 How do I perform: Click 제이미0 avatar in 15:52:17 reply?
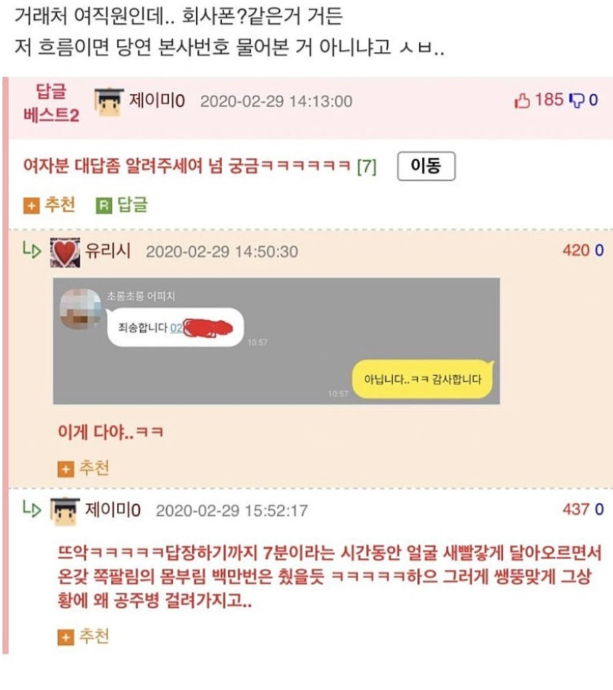[x=65, y=511]
